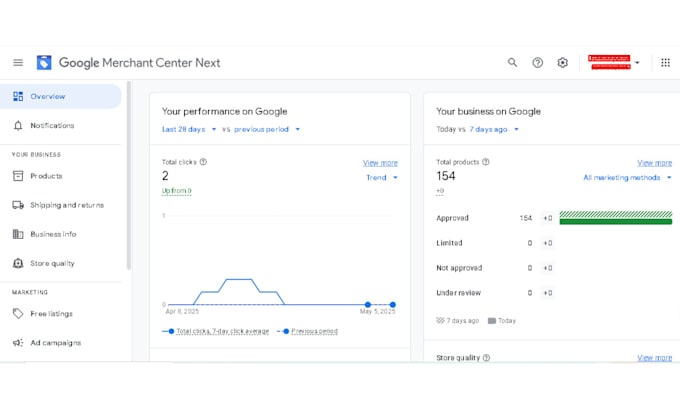
Task: Click View more for Store quality
Action: tap(654, 358)
